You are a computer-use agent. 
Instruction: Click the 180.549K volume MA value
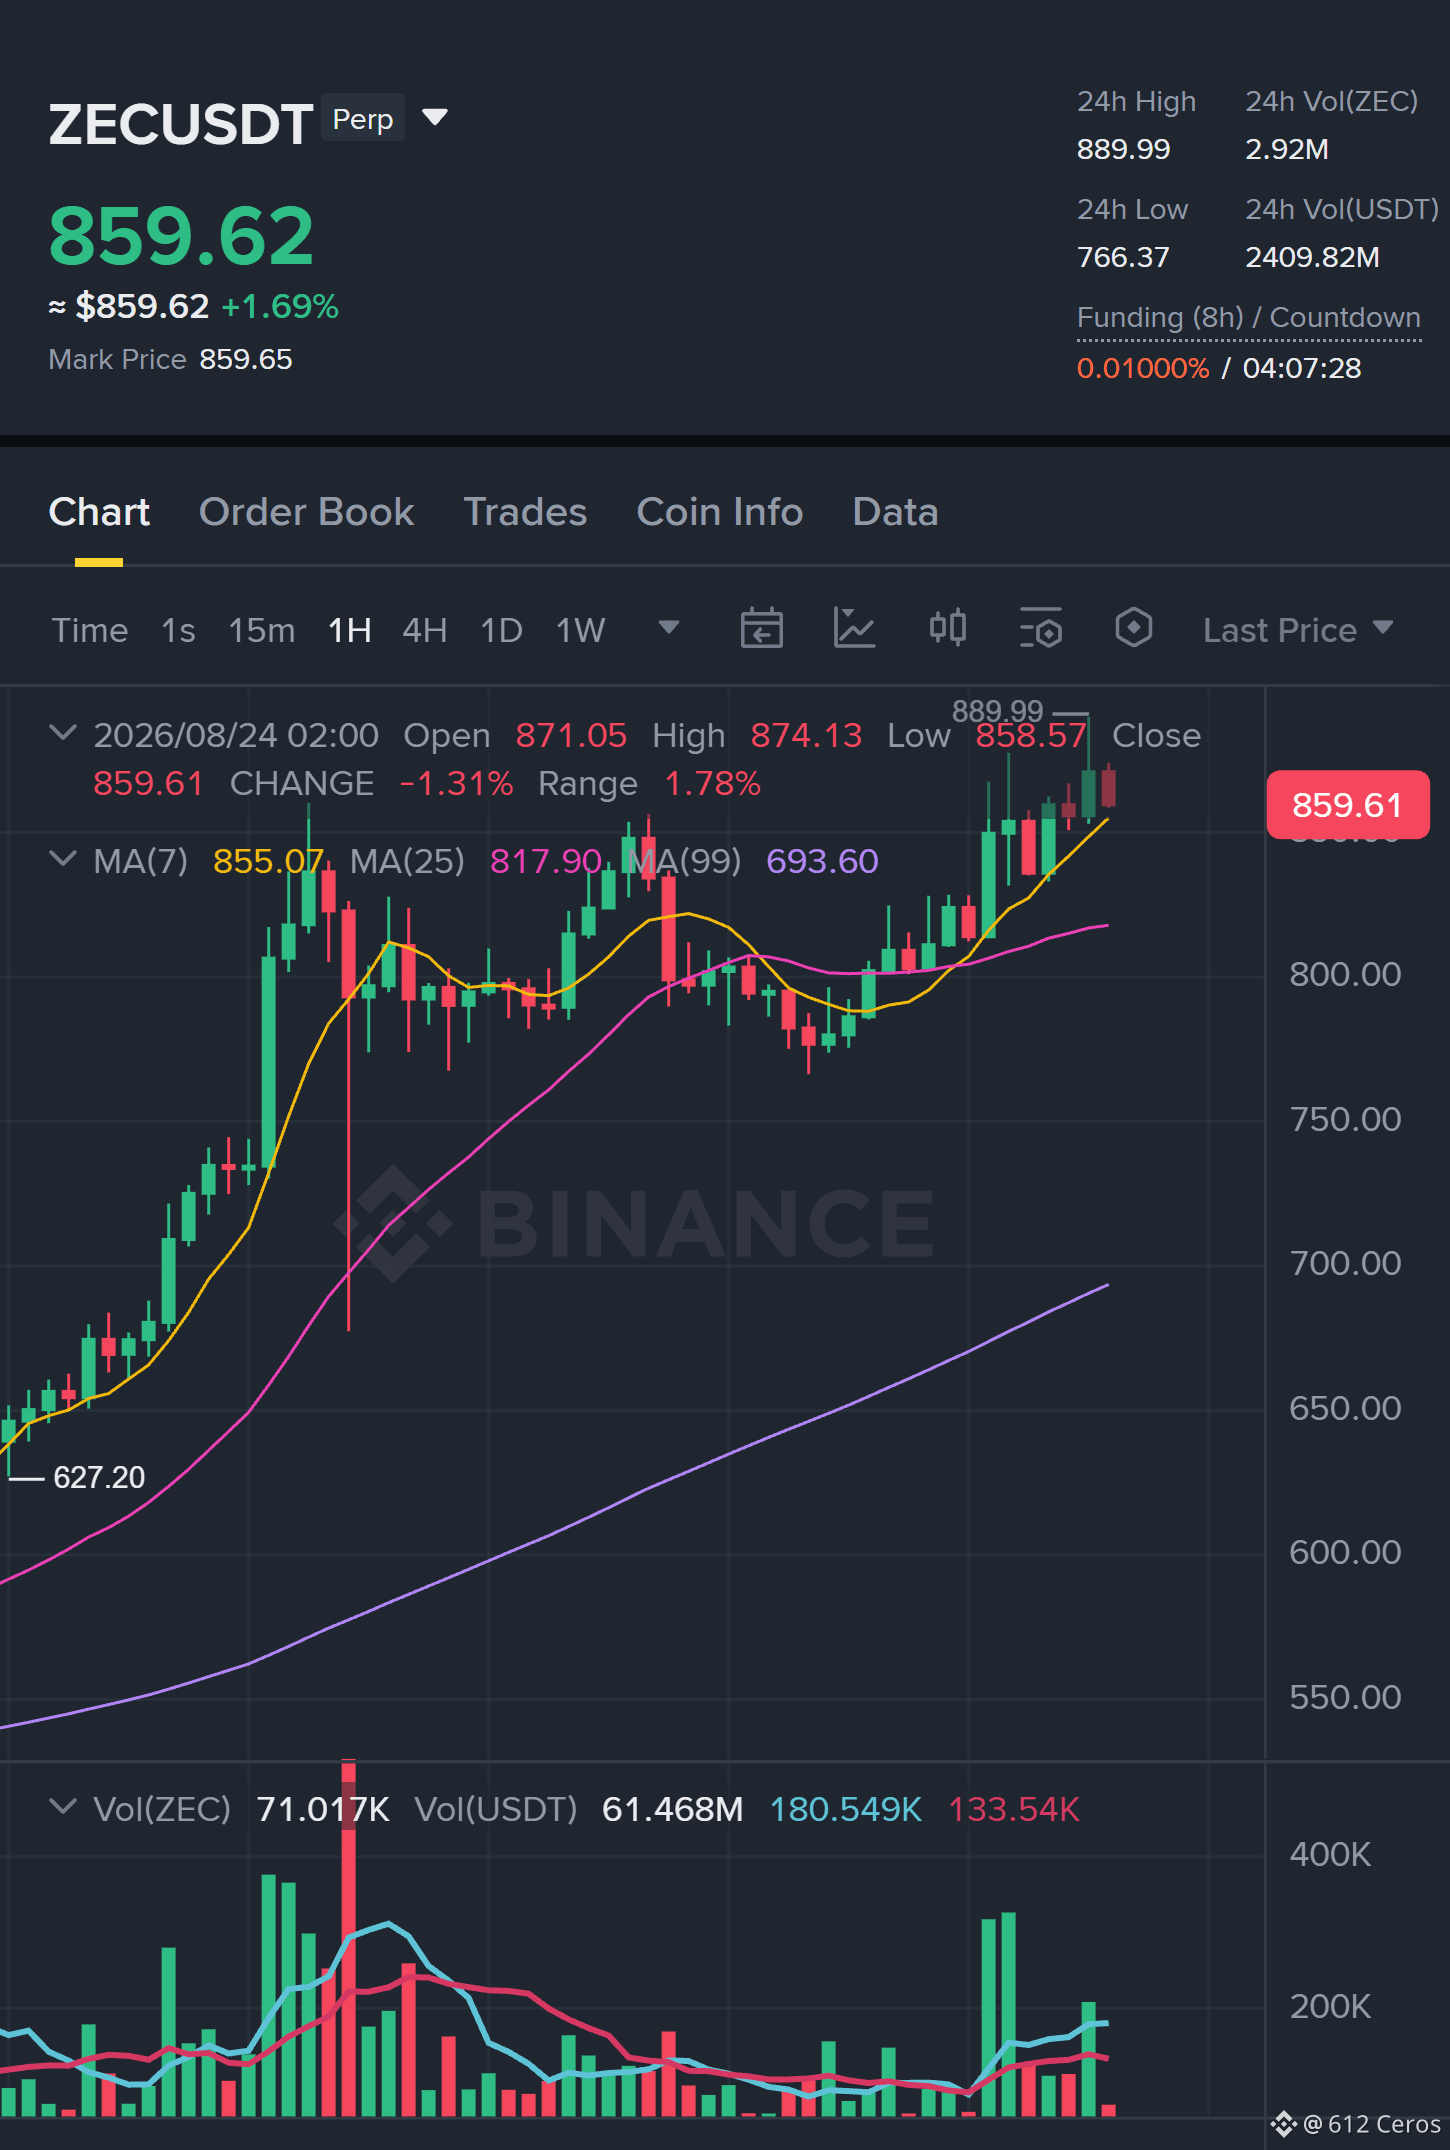pyautogui.click(x=845, y=1809)
